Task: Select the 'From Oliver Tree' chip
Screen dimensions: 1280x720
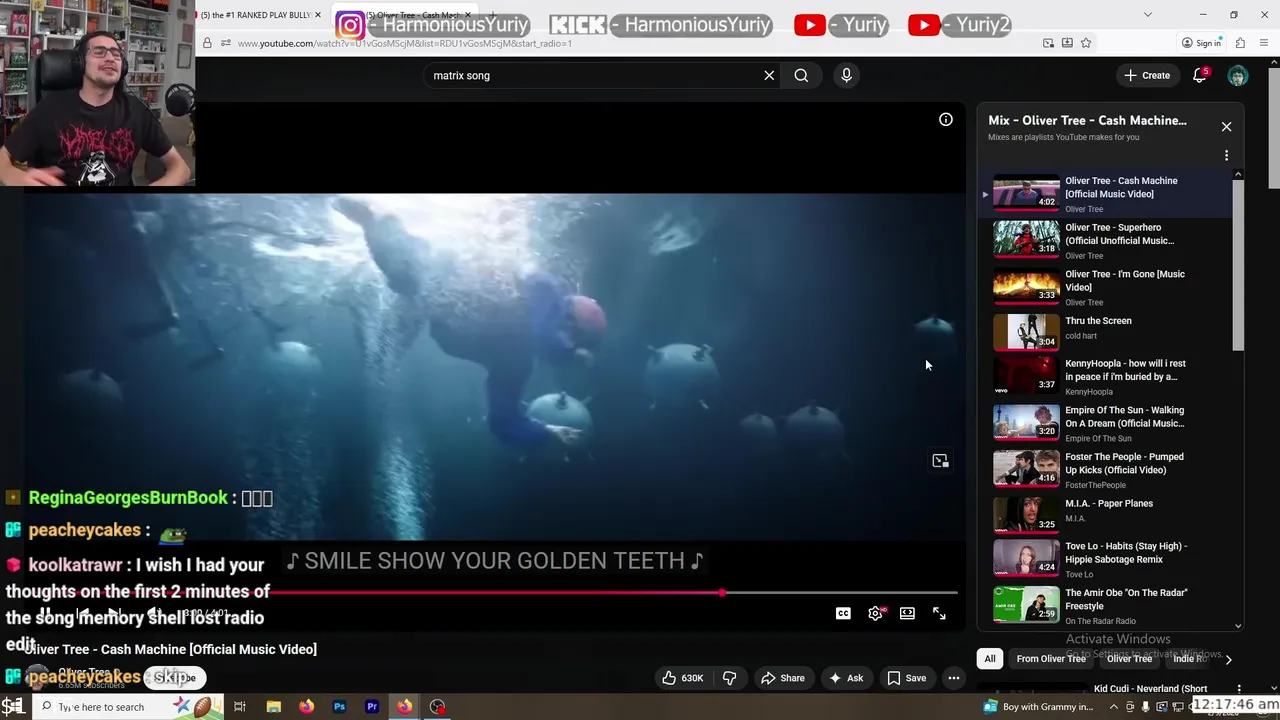Action: (x=1051, y=659)
